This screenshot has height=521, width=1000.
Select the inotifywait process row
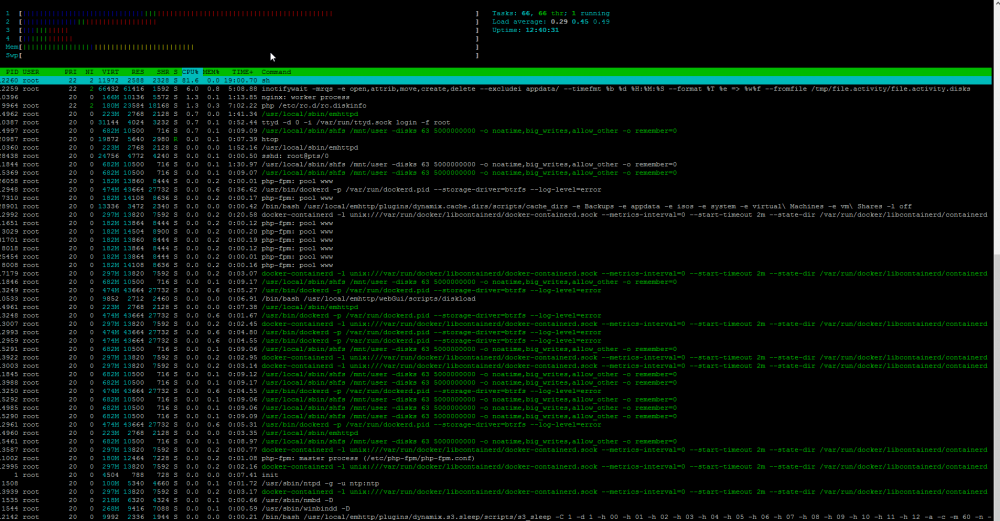coord(496,89)
